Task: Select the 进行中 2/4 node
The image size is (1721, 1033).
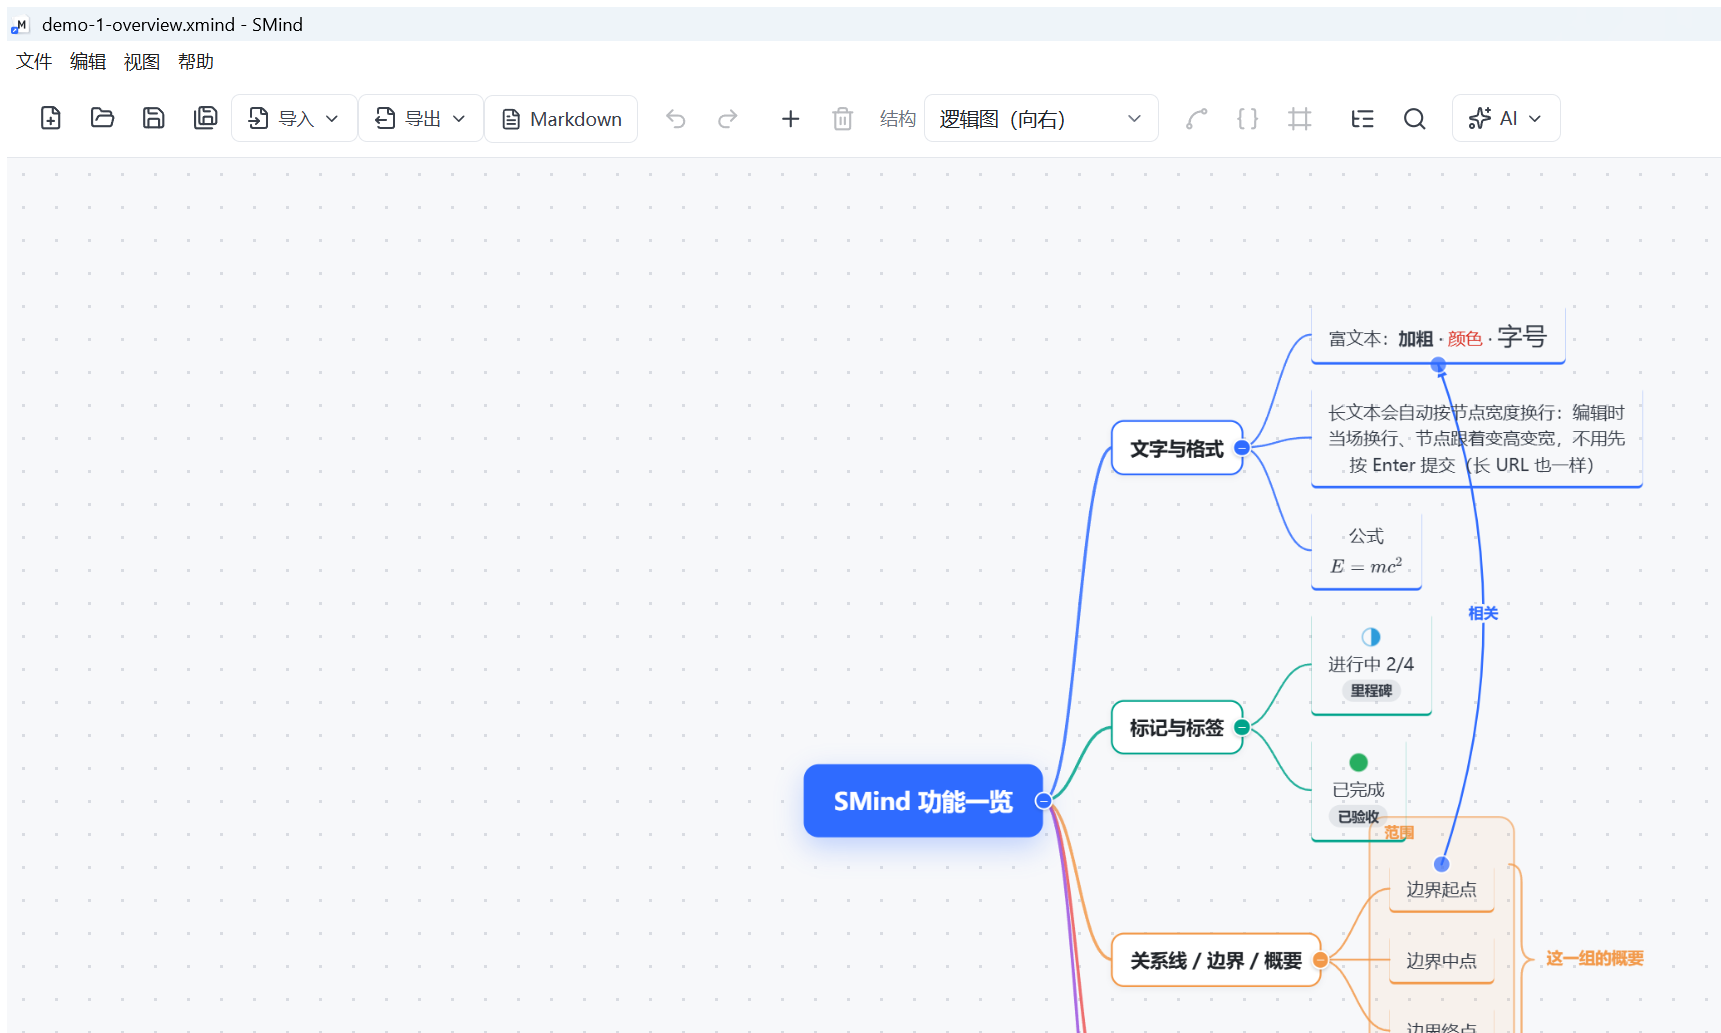Action: pyautogui.click(x=1371, y=664)
